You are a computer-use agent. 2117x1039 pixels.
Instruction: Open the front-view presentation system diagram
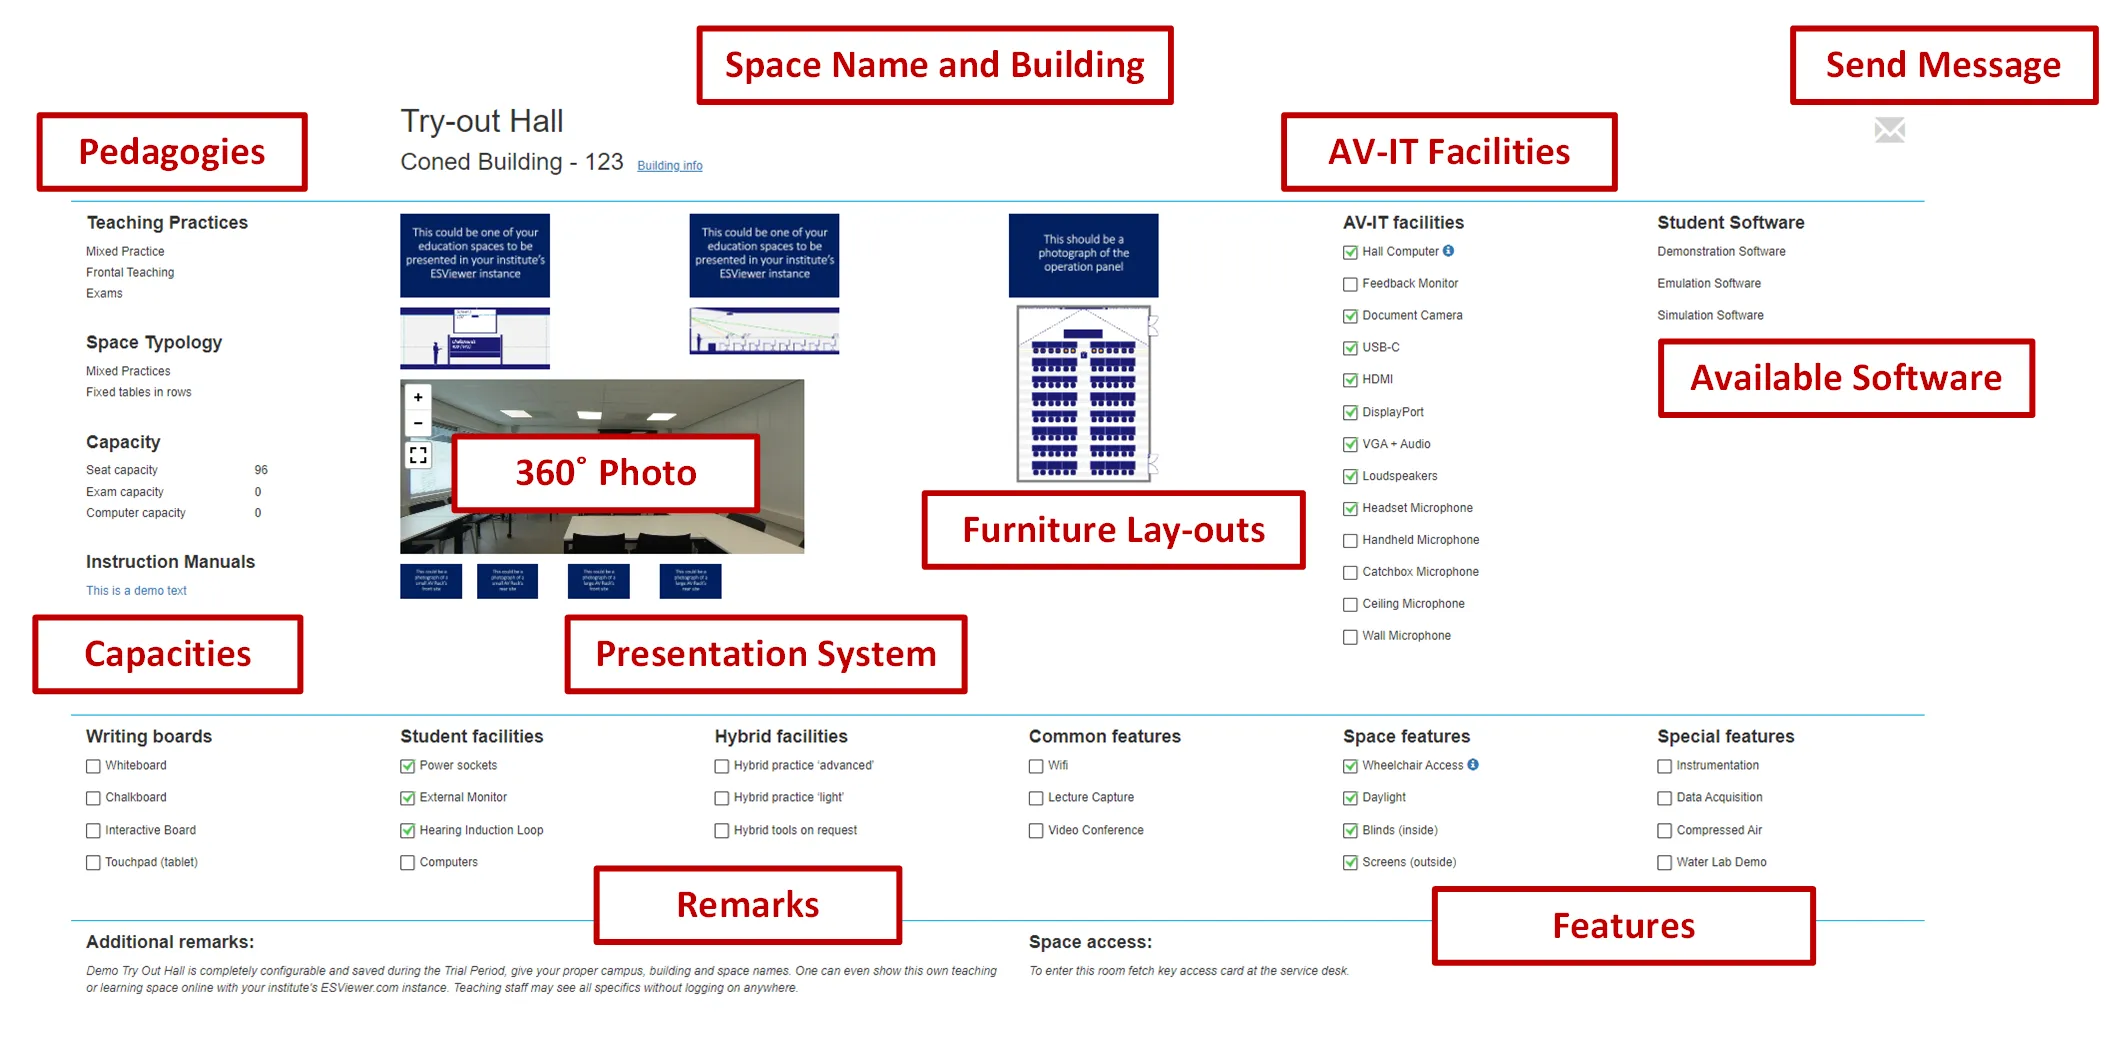[x=475, y=338]
